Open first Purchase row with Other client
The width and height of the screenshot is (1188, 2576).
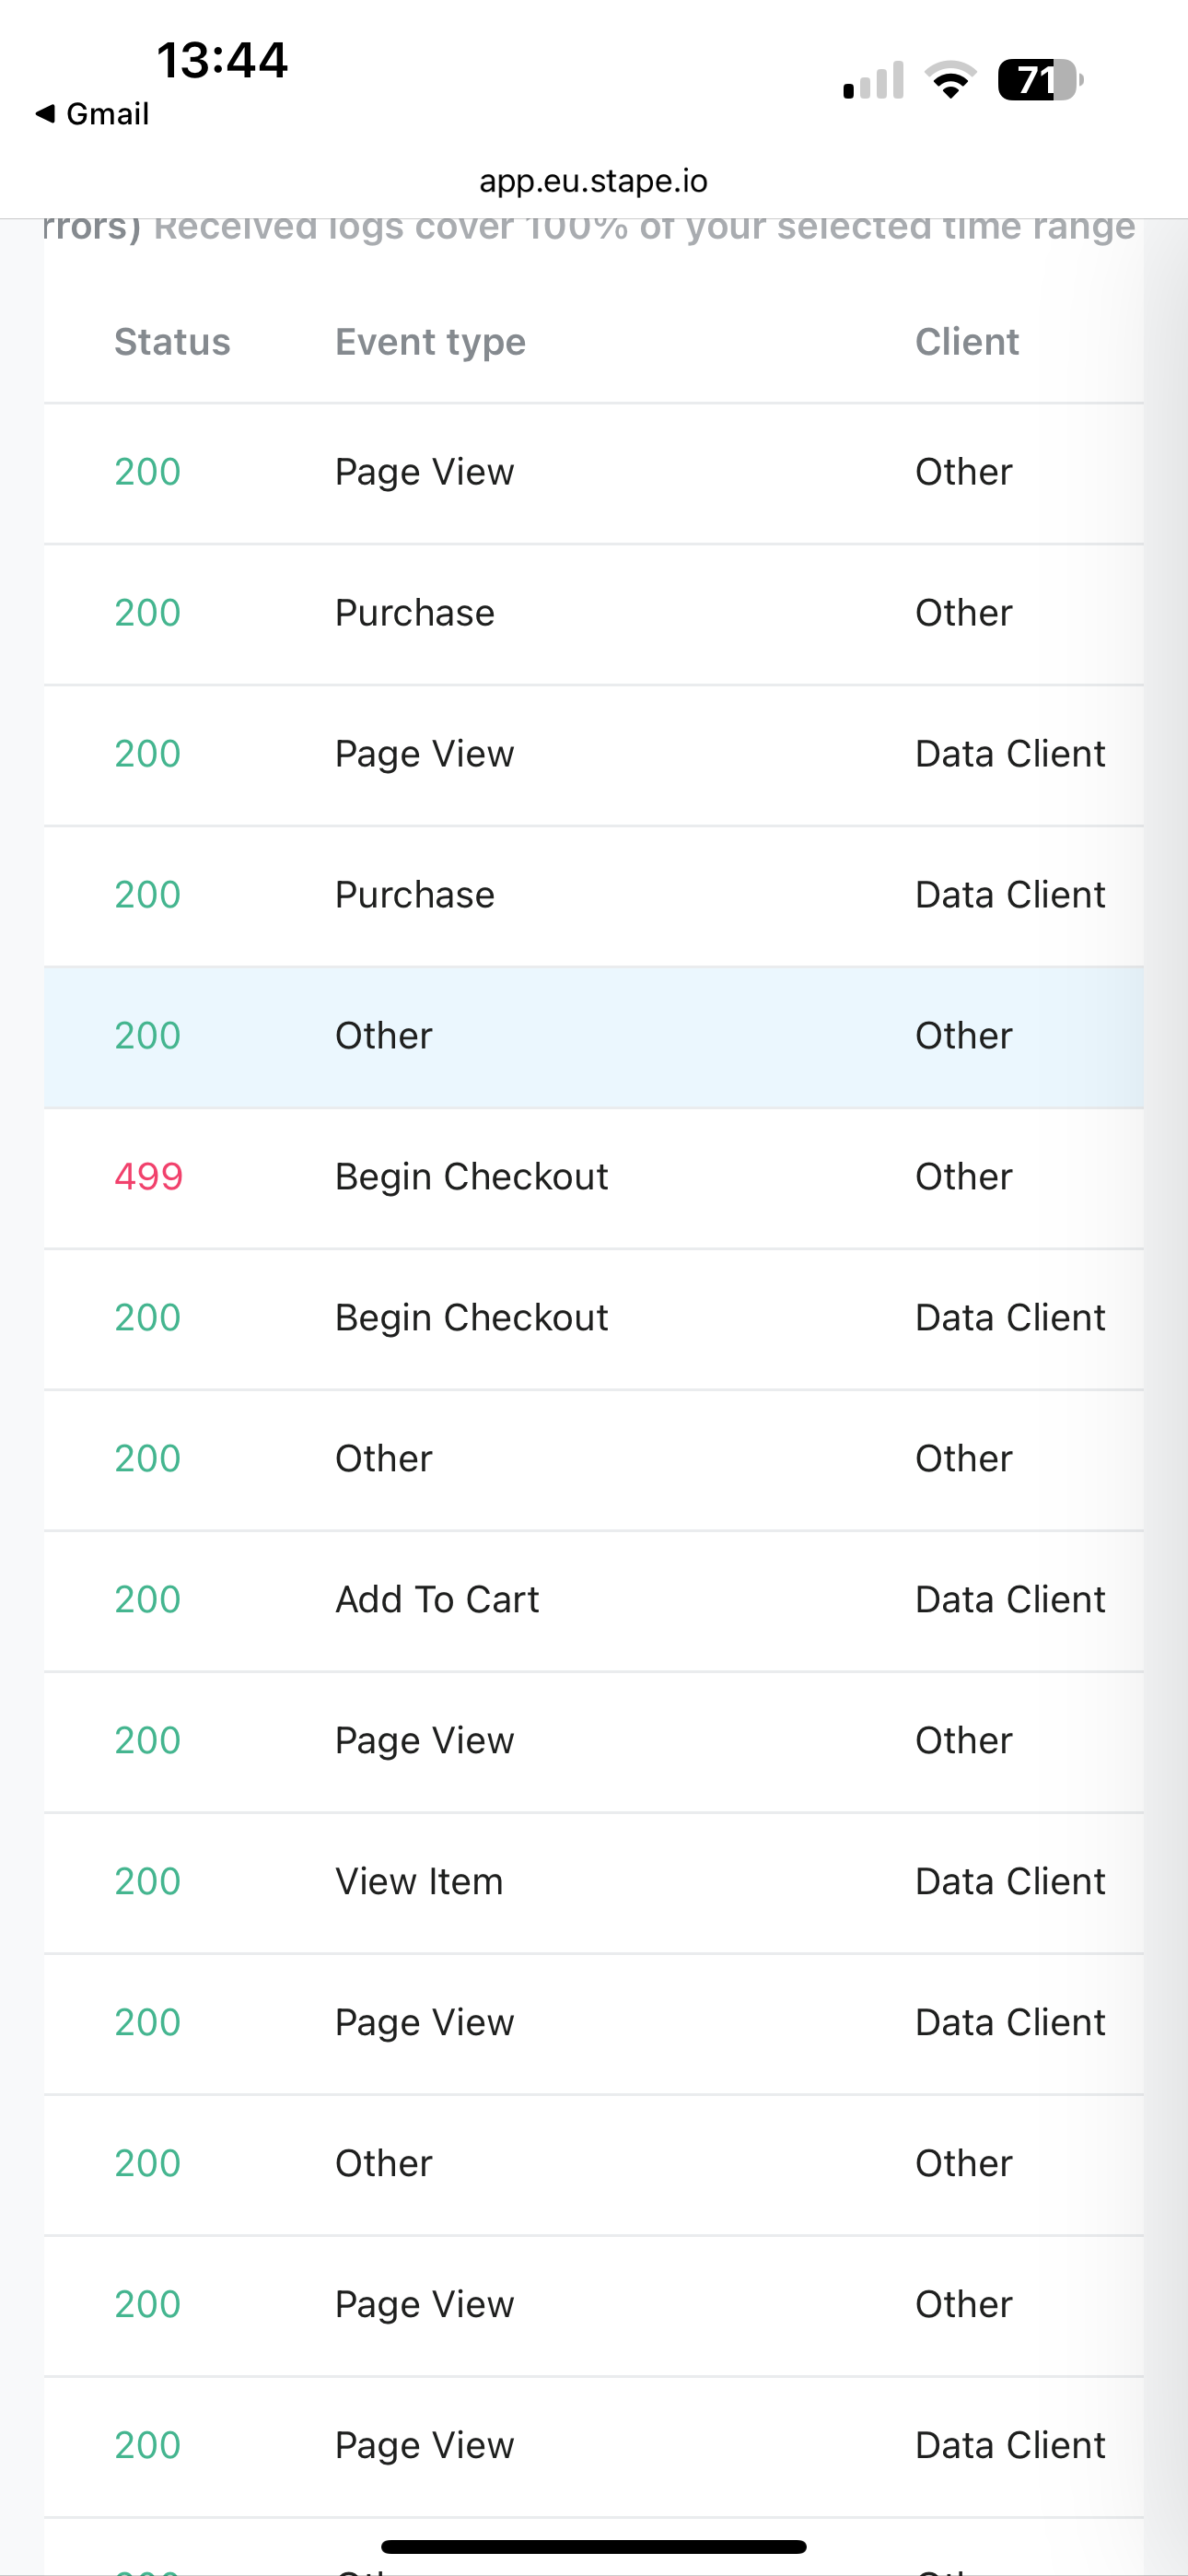594,614
